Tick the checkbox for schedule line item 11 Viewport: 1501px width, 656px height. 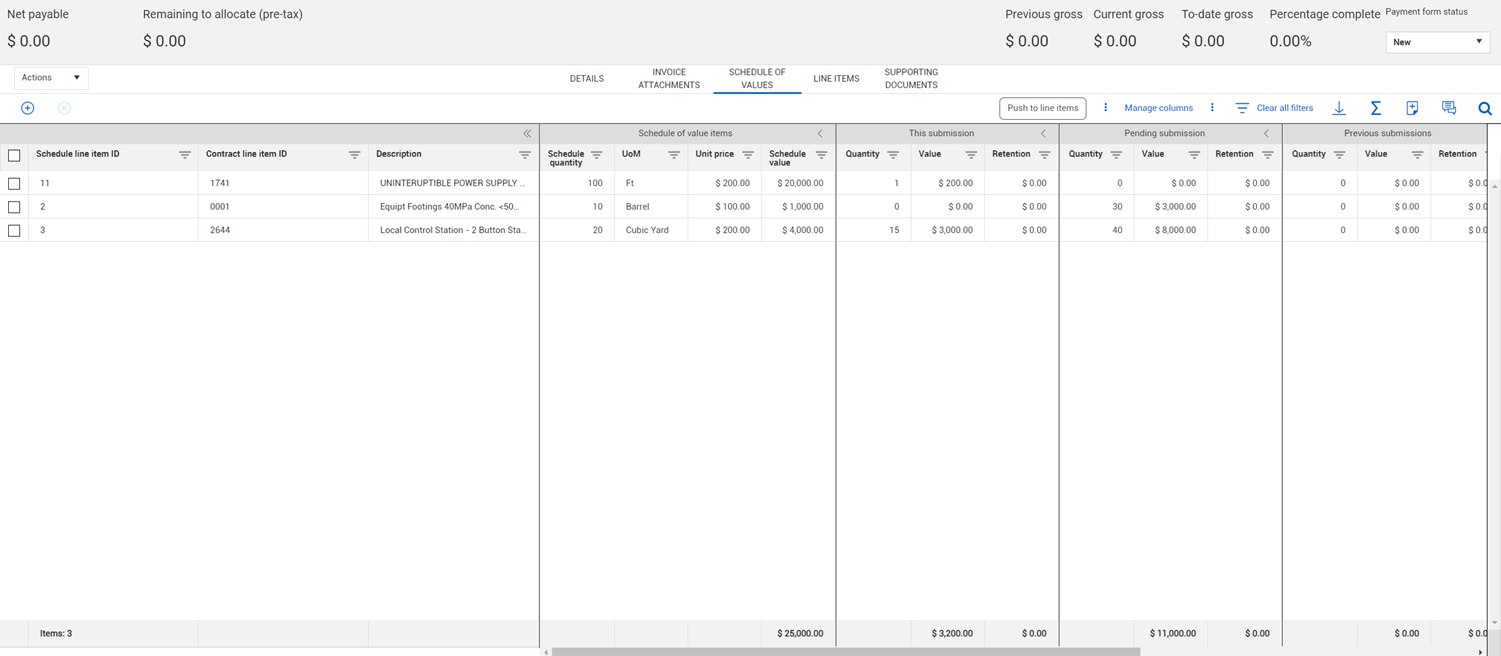[x=14, y=184]
